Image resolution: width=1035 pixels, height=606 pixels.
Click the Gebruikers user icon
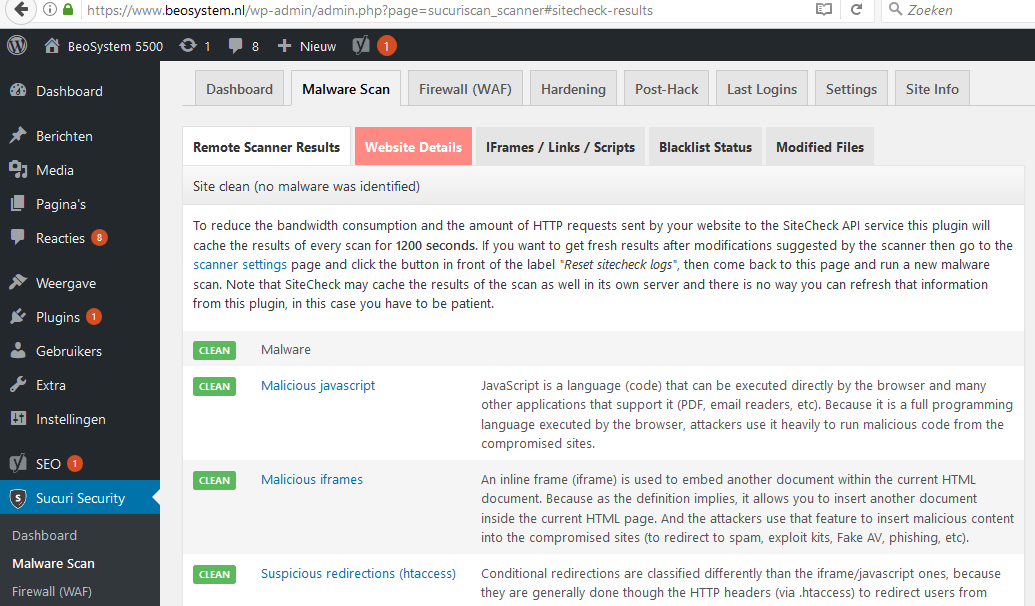(x=18, y=350)
